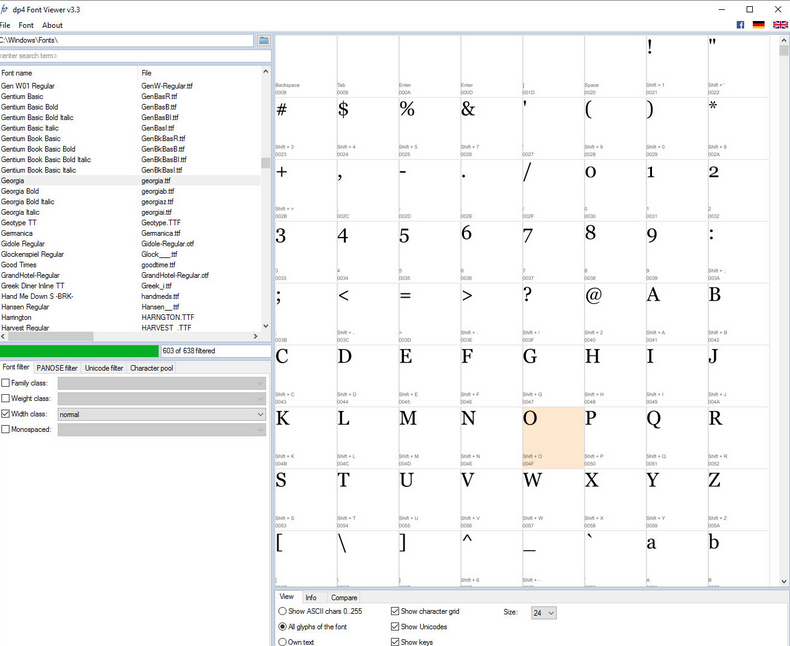This screenshot has height=646, width=790.
Task: Open the Compare tab
Action: click(344, 597)
